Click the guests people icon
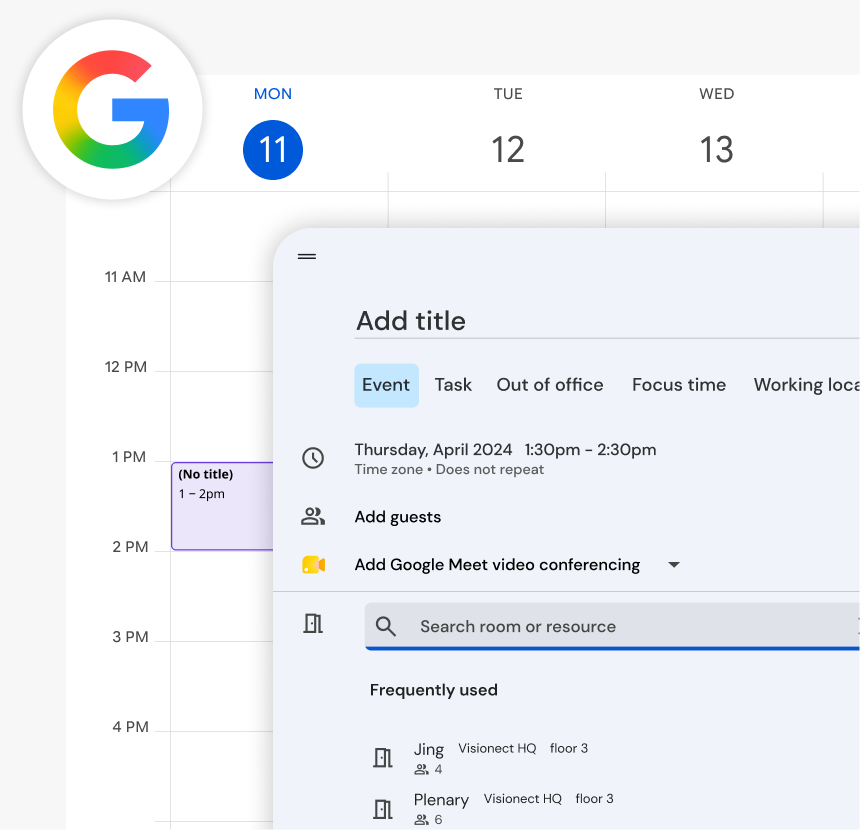This screenshot has width=860, height=830. coord(313,516)
